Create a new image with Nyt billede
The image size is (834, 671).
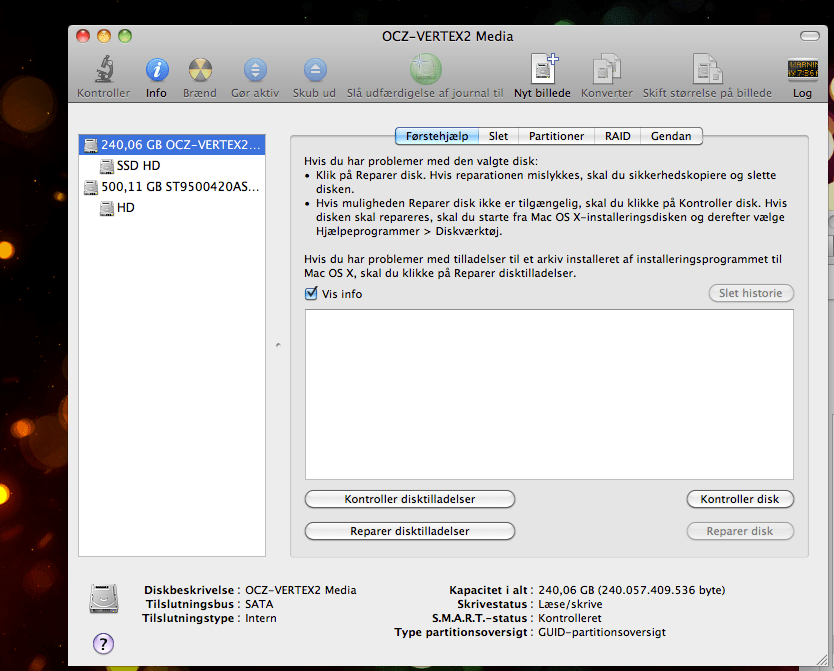pos(542,71)
